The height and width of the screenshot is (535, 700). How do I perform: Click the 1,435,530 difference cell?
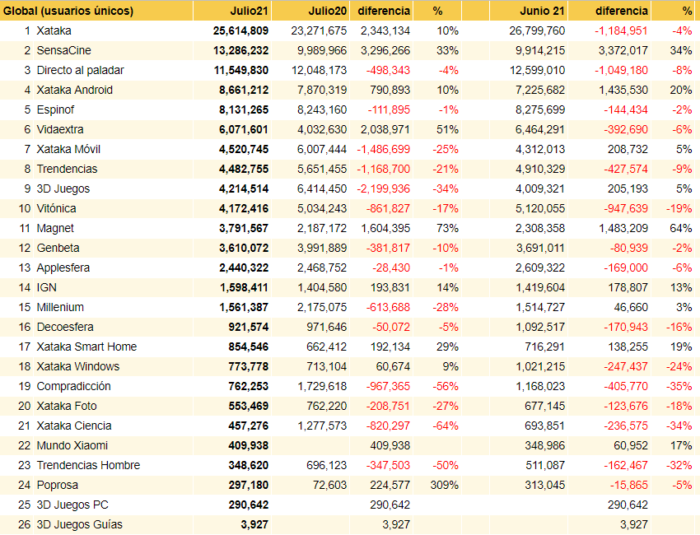623,90
